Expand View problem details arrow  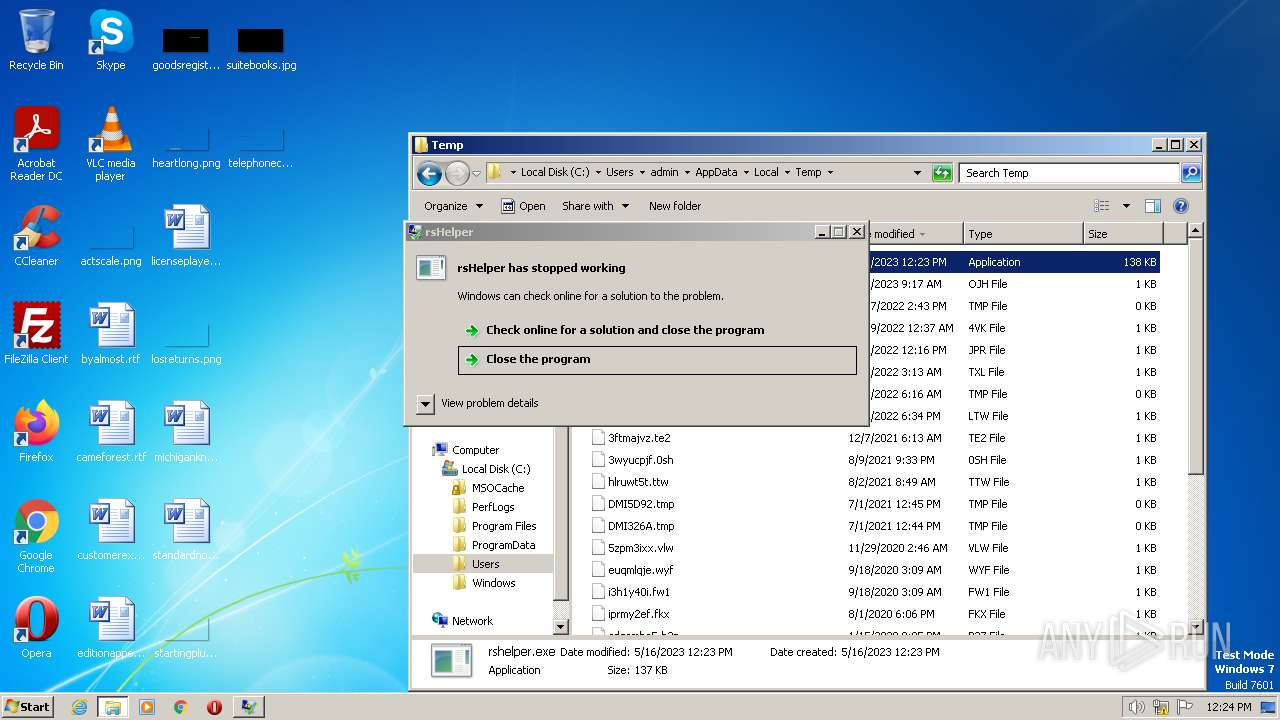pyautogui.click(x=425, y=404)
